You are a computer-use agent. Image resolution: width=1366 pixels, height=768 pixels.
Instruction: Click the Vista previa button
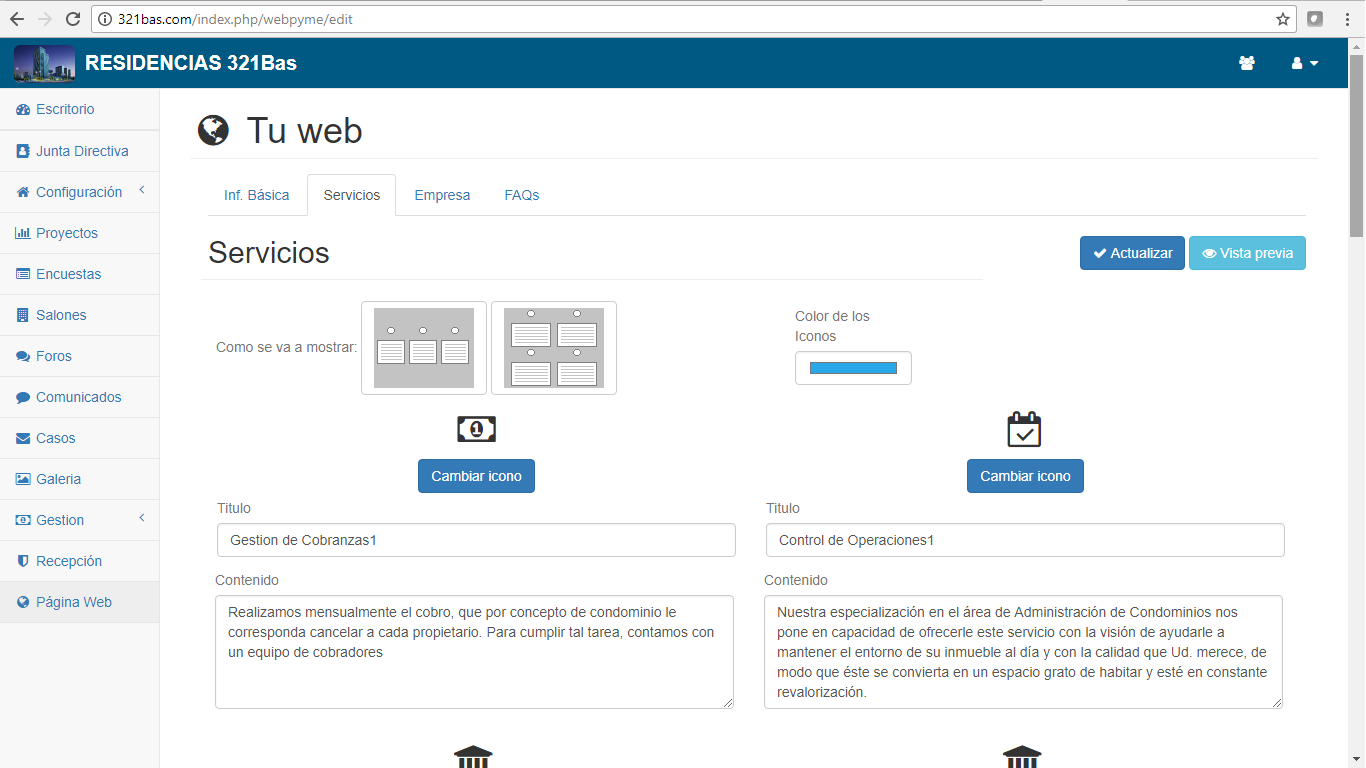click(1247, 253)
